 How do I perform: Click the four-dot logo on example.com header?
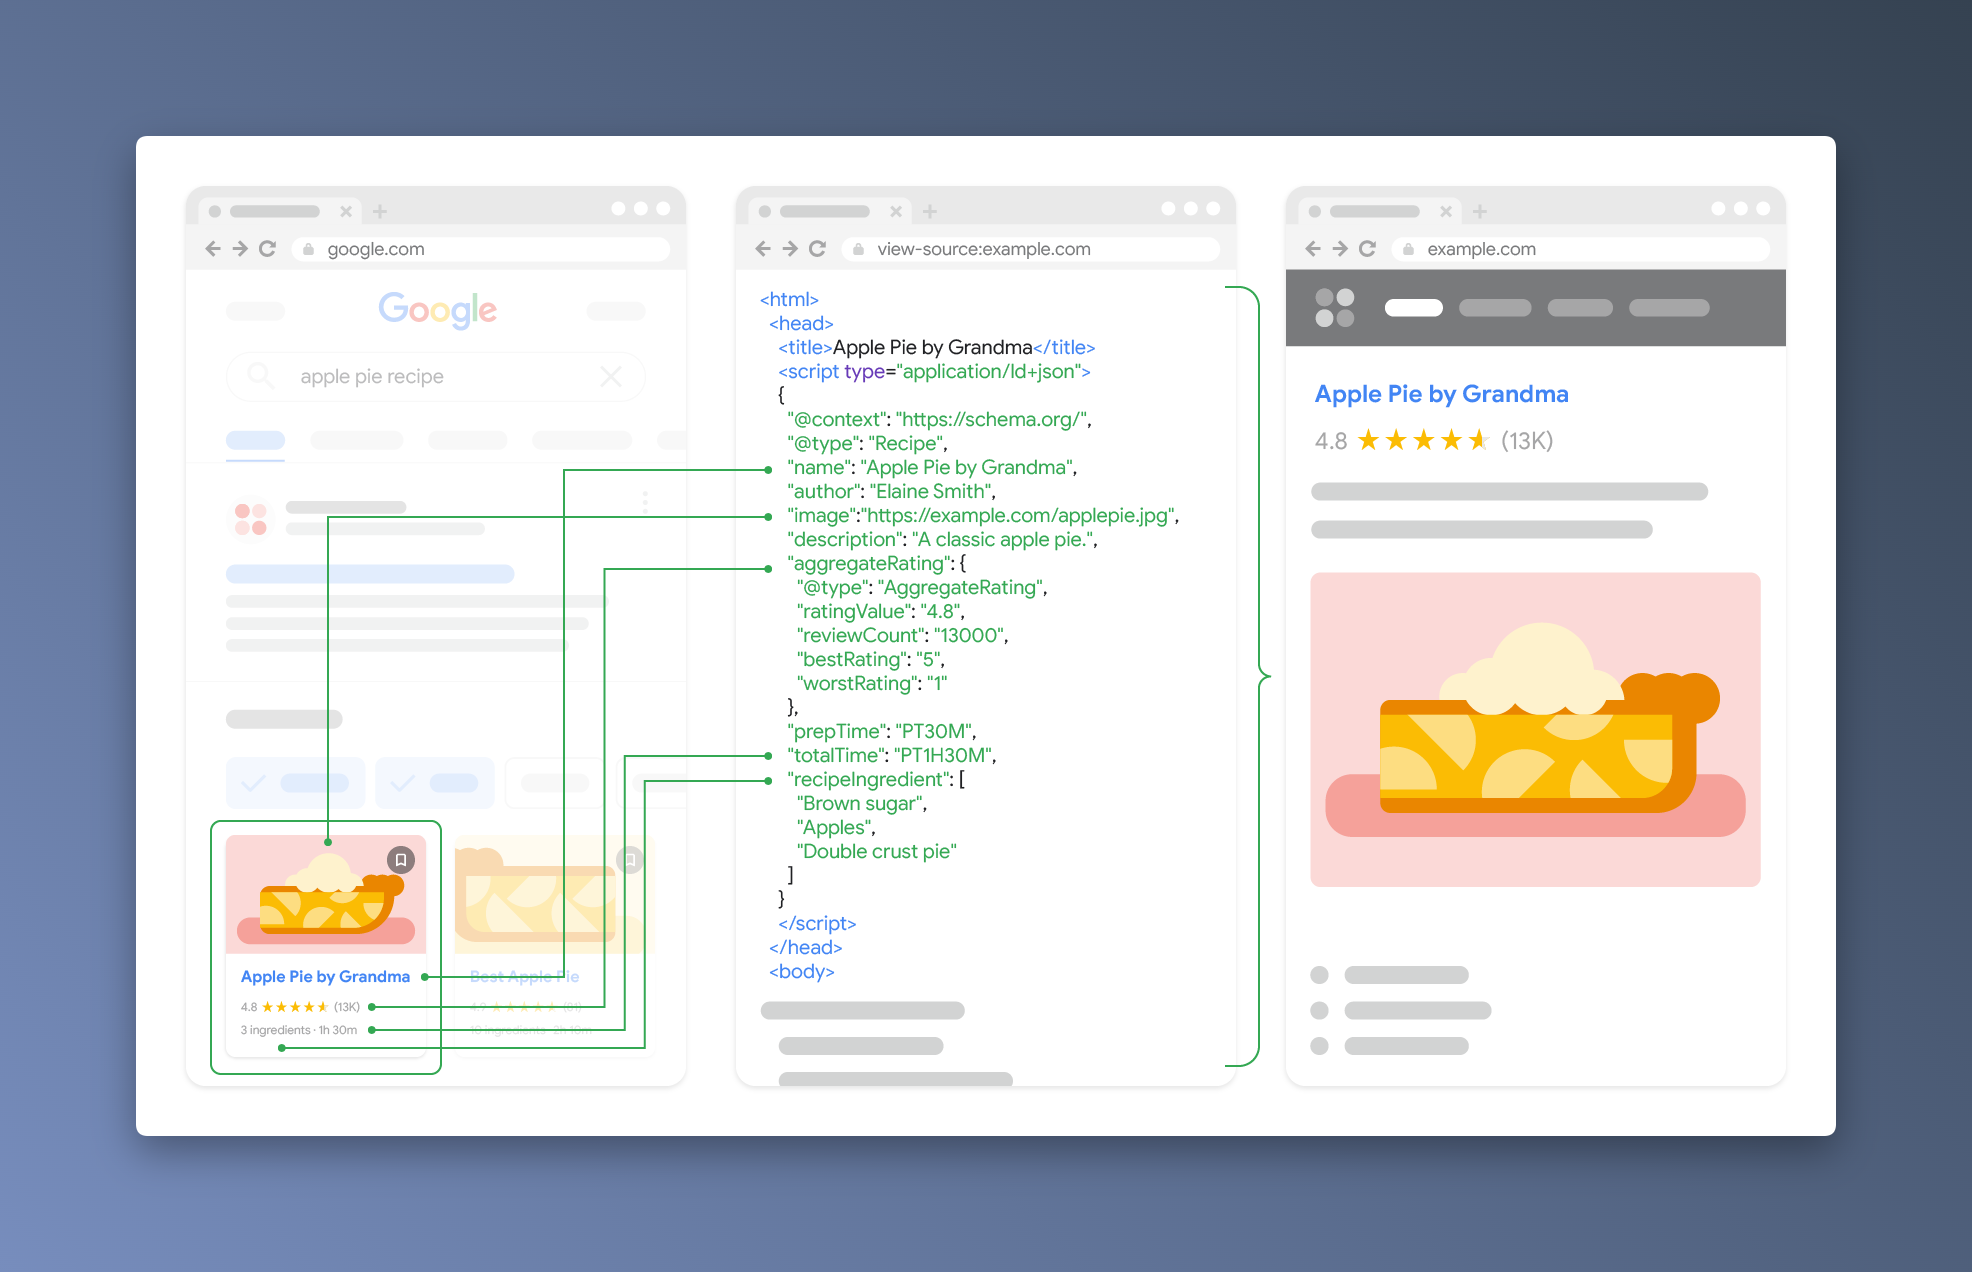click(x=1334, y=308)
